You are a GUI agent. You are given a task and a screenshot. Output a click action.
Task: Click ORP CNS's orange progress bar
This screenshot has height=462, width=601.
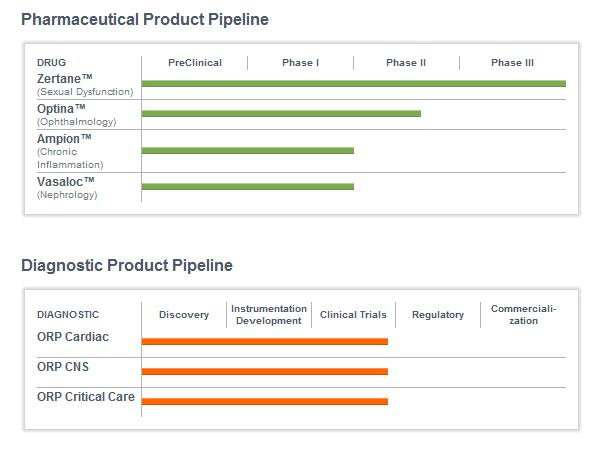click(x=264, y=372)
